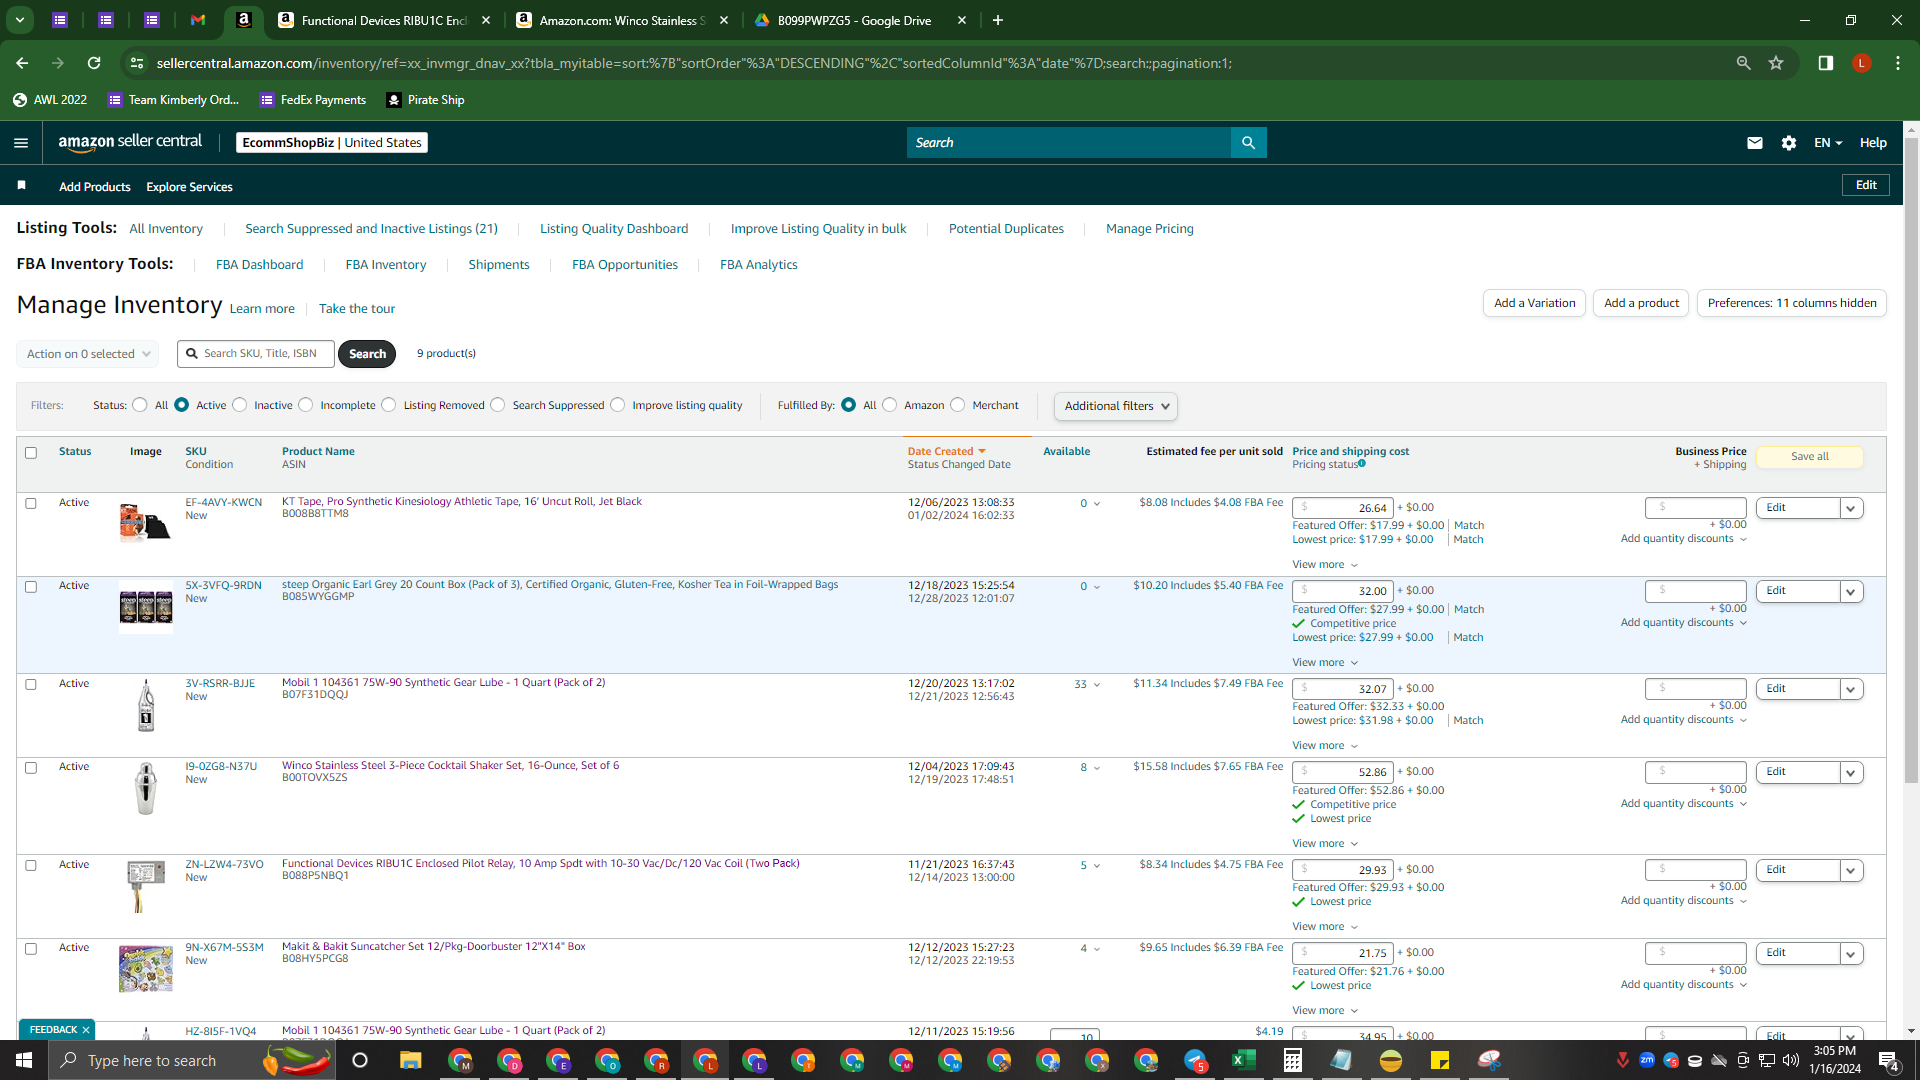Expand View more for Makit & Bakit pricing

[1325, 1011]
